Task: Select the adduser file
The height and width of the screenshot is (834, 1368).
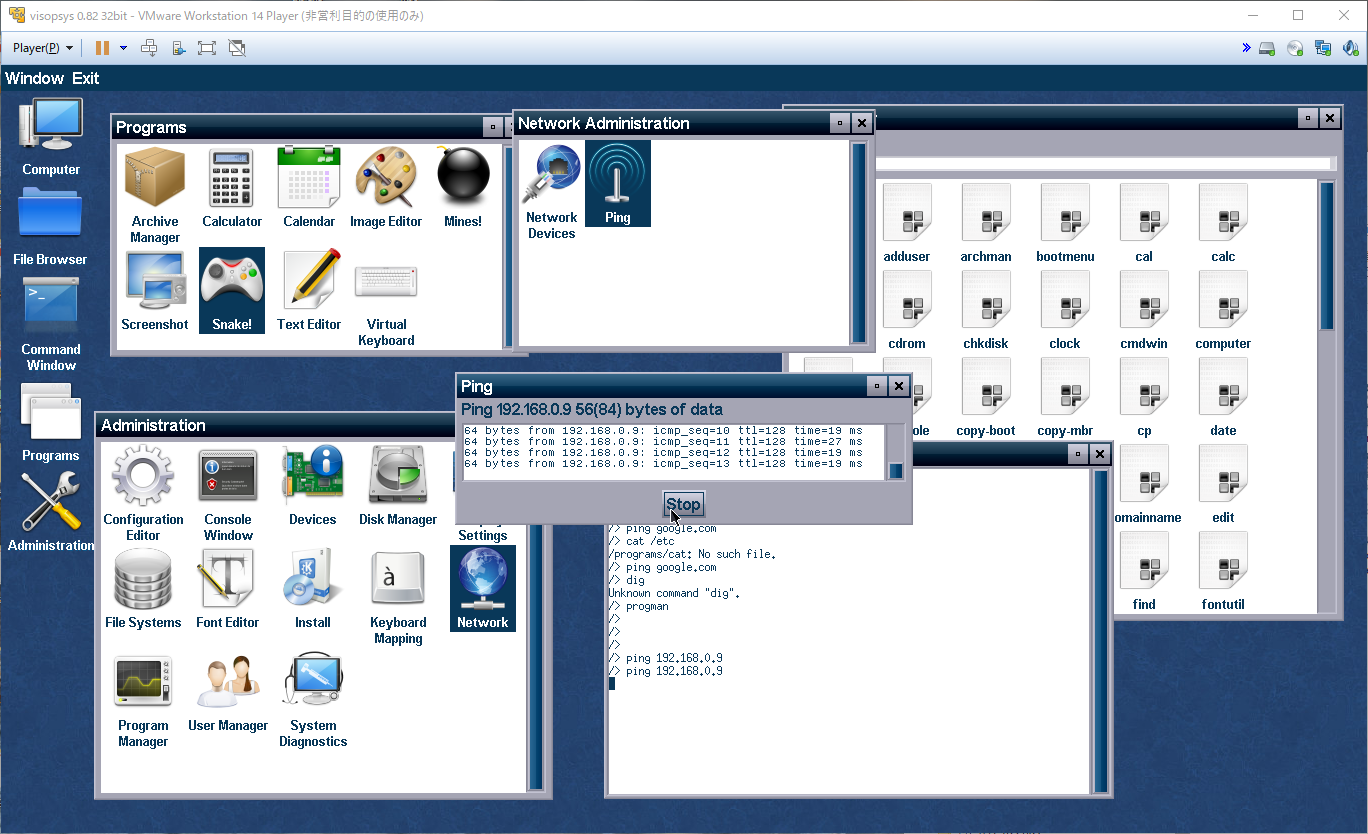Action: 907,223
